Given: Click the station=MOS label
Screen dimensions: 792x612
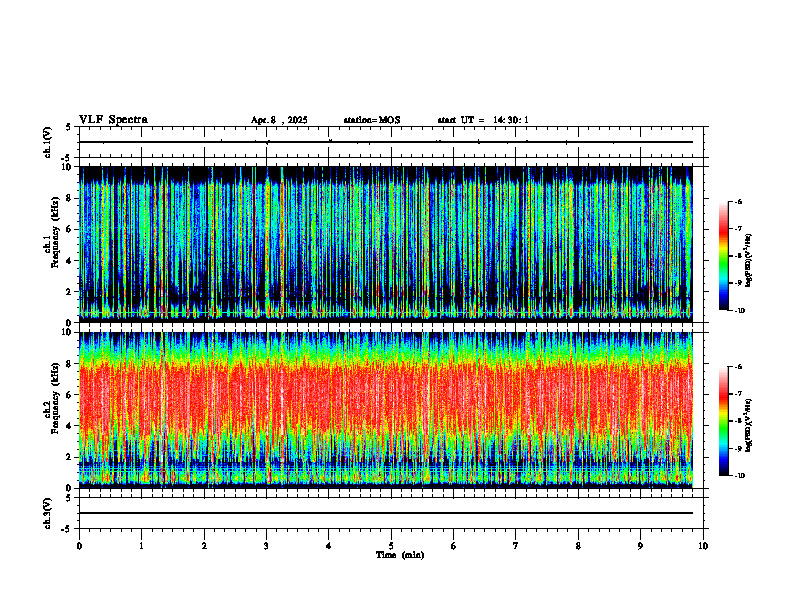Looking at the screenshot, I should (x=372, y=120).
